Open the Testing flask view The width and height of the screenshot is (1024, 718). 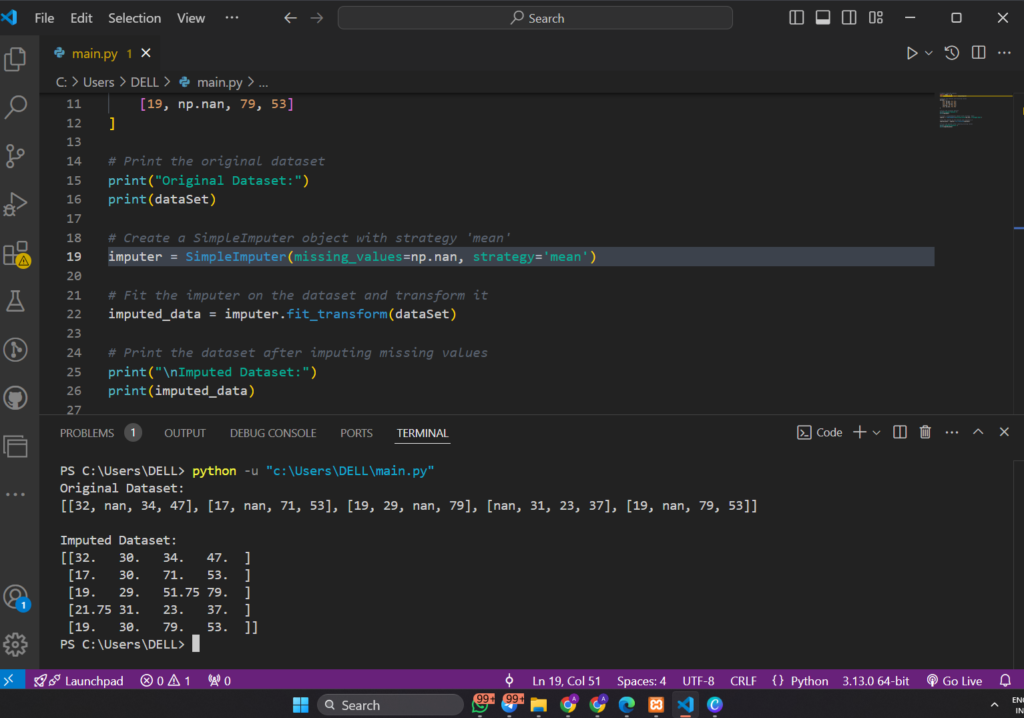[x=16, y=301]
